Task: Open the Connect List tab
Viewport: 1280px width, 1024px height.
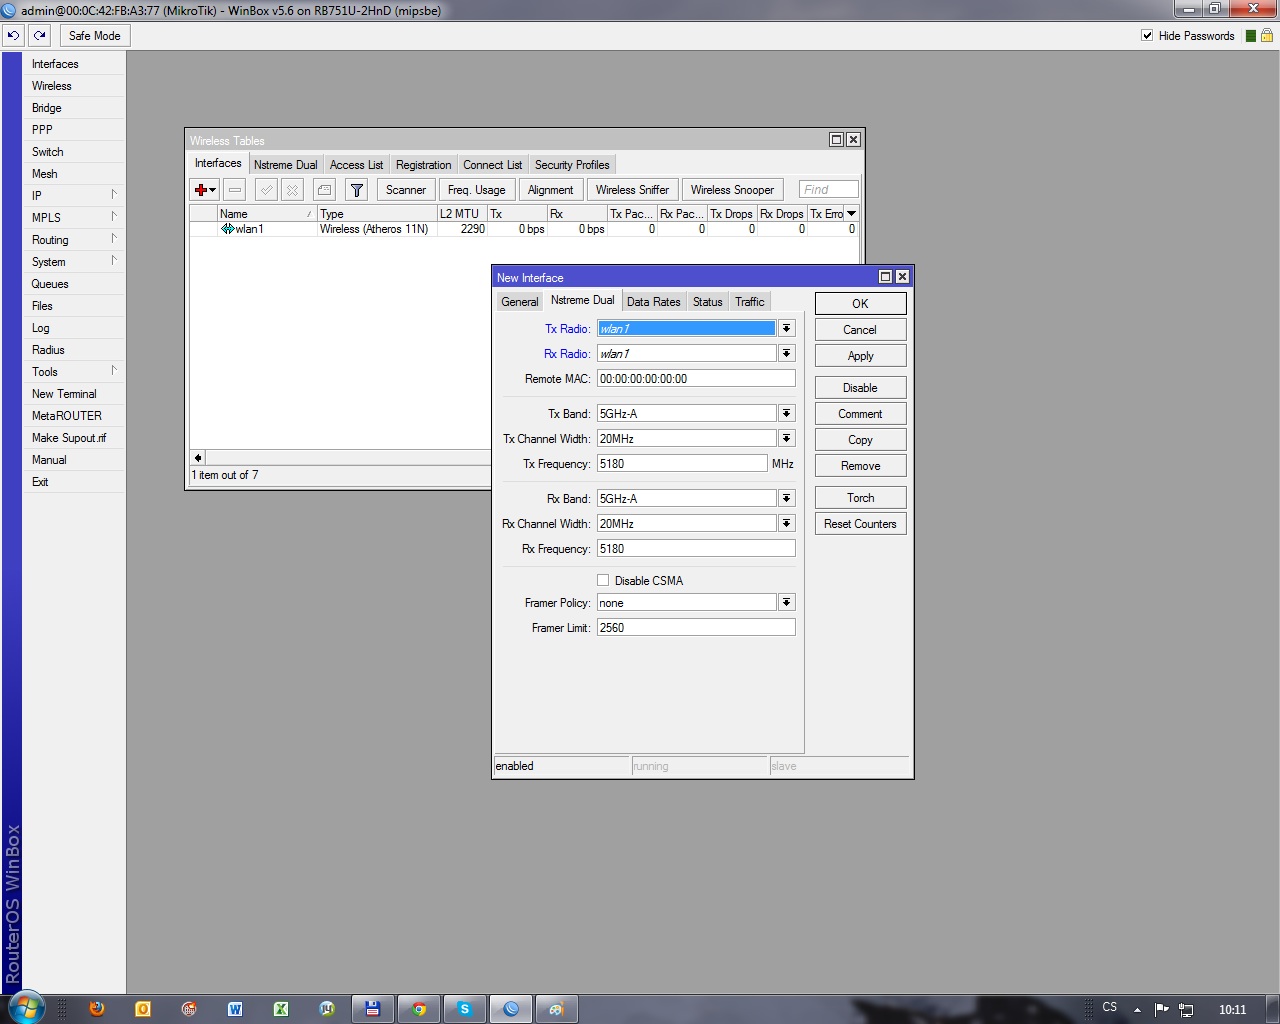Action: point(492,165)
